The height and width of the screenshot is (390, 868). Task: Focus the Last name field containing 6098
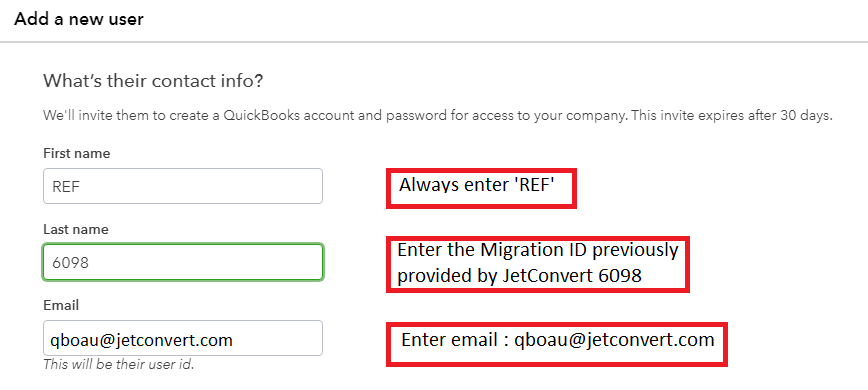click(183, 262)
